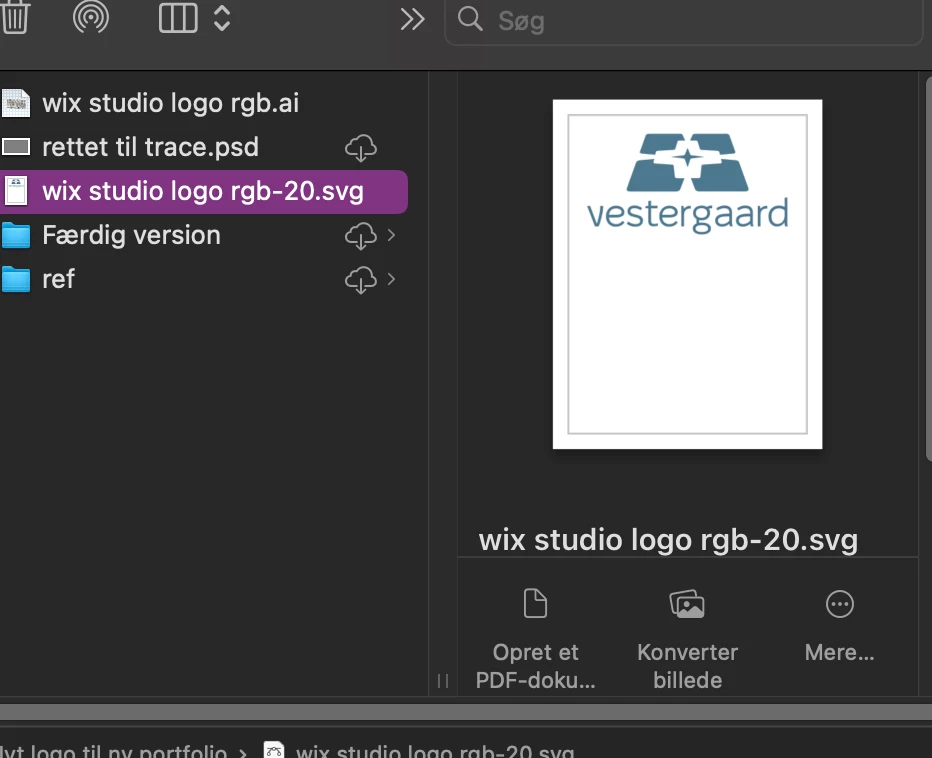Open AirDrop from the toolbar icon
Viewport: 932px width, 758px height.
coord(90,17)
